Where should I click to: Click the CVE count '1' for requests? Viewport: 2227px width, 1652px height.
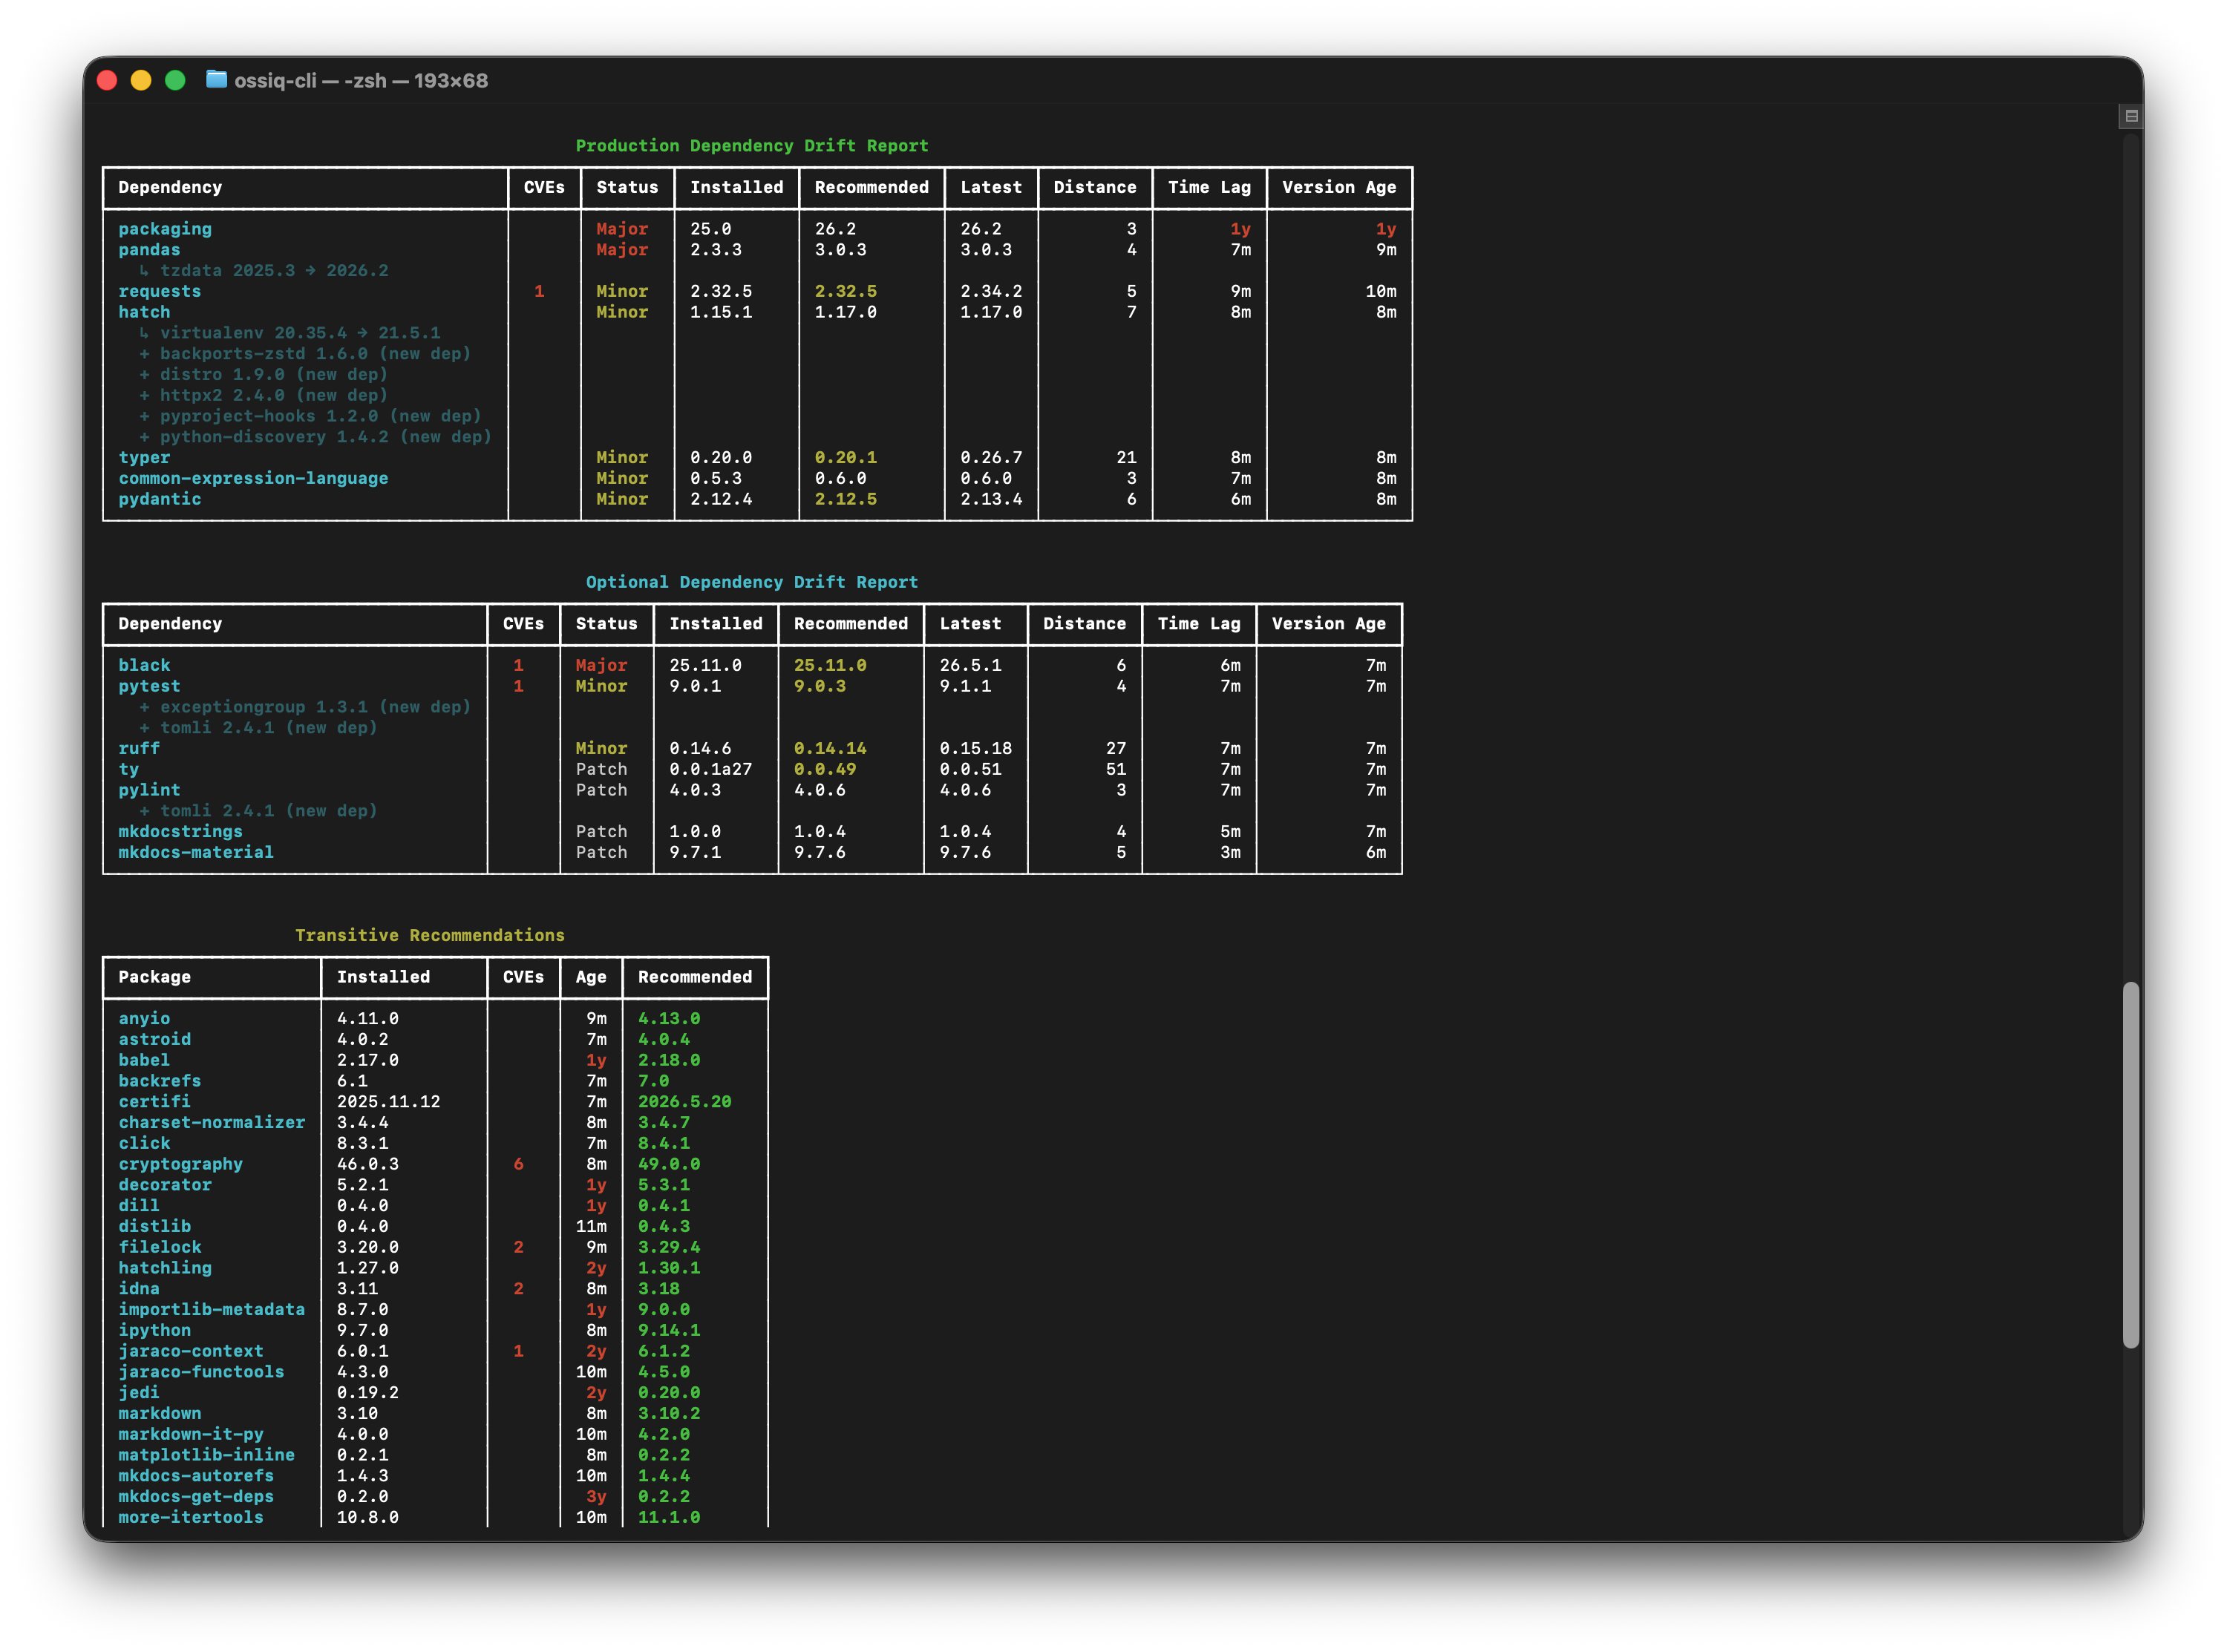click(x=539, y=291)
